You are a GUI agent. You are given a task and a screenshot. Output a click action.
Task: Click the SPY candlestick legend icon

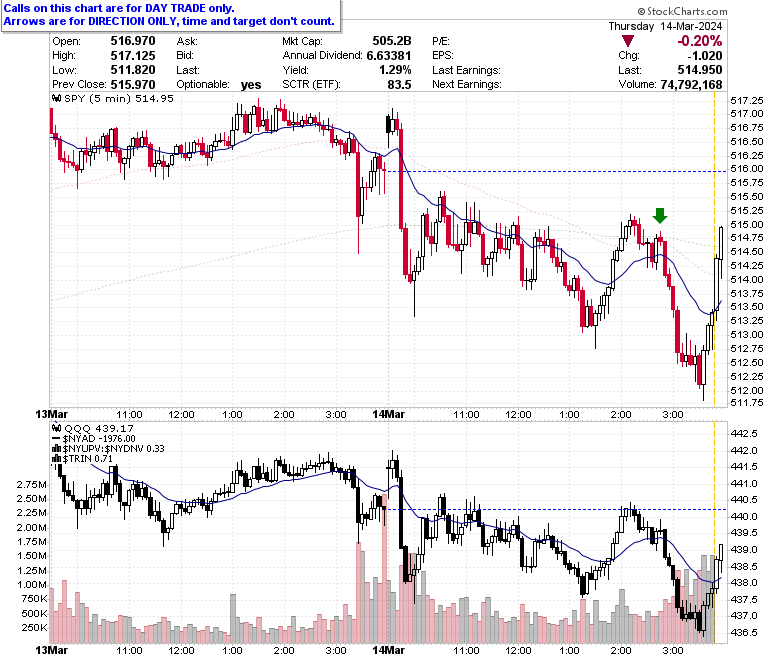56,98
